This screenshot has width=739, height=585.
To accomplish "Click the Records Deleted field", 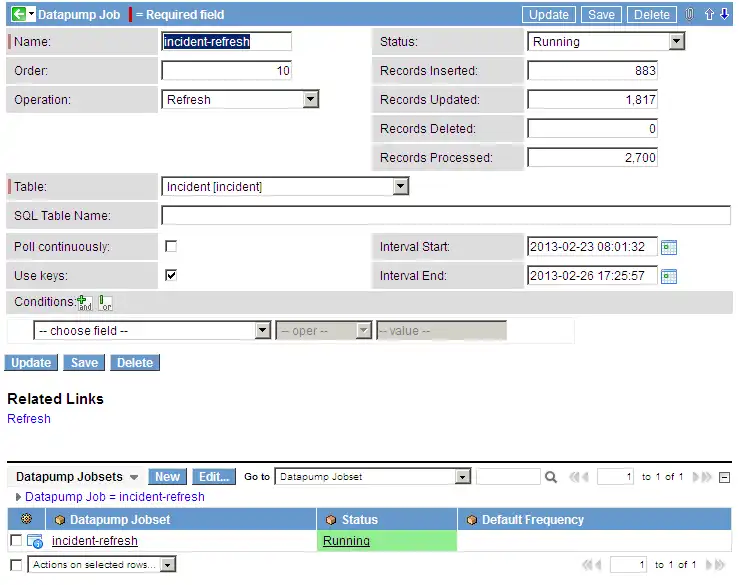I will pyautogui.click(x=592, y=129).
